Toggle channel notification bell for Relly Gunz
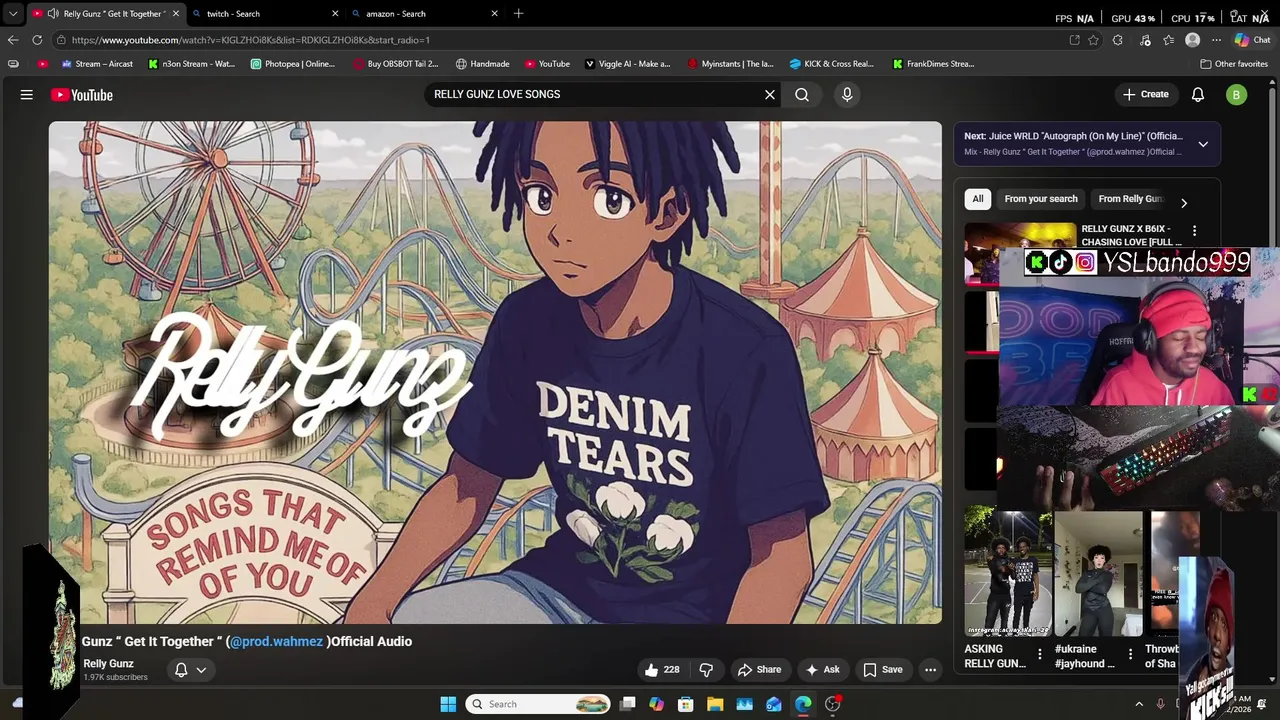 coord(181,670)
